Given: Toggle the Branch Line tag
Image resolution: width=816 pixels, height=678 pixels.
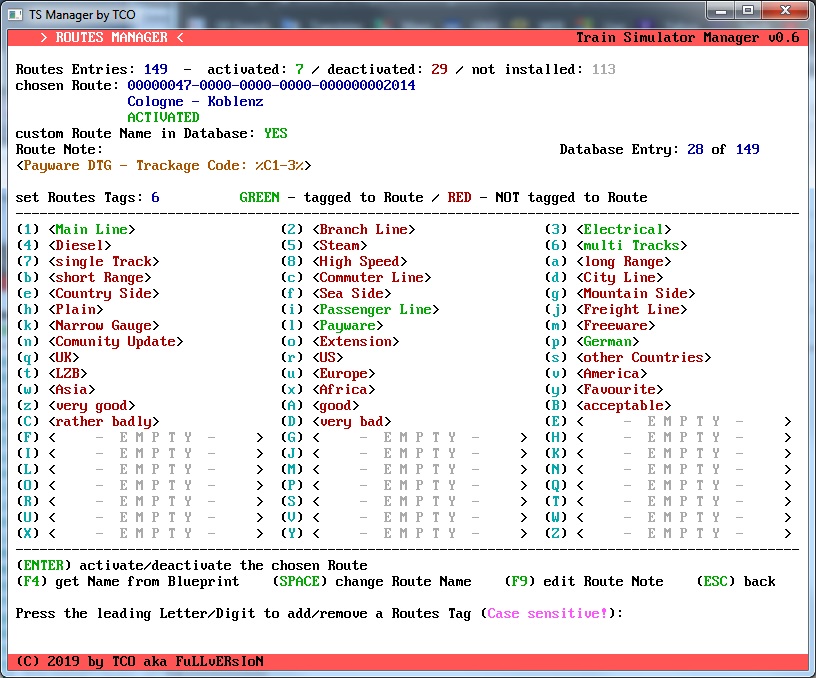Looking at the screenshot, I should click(x=348, y=229).
